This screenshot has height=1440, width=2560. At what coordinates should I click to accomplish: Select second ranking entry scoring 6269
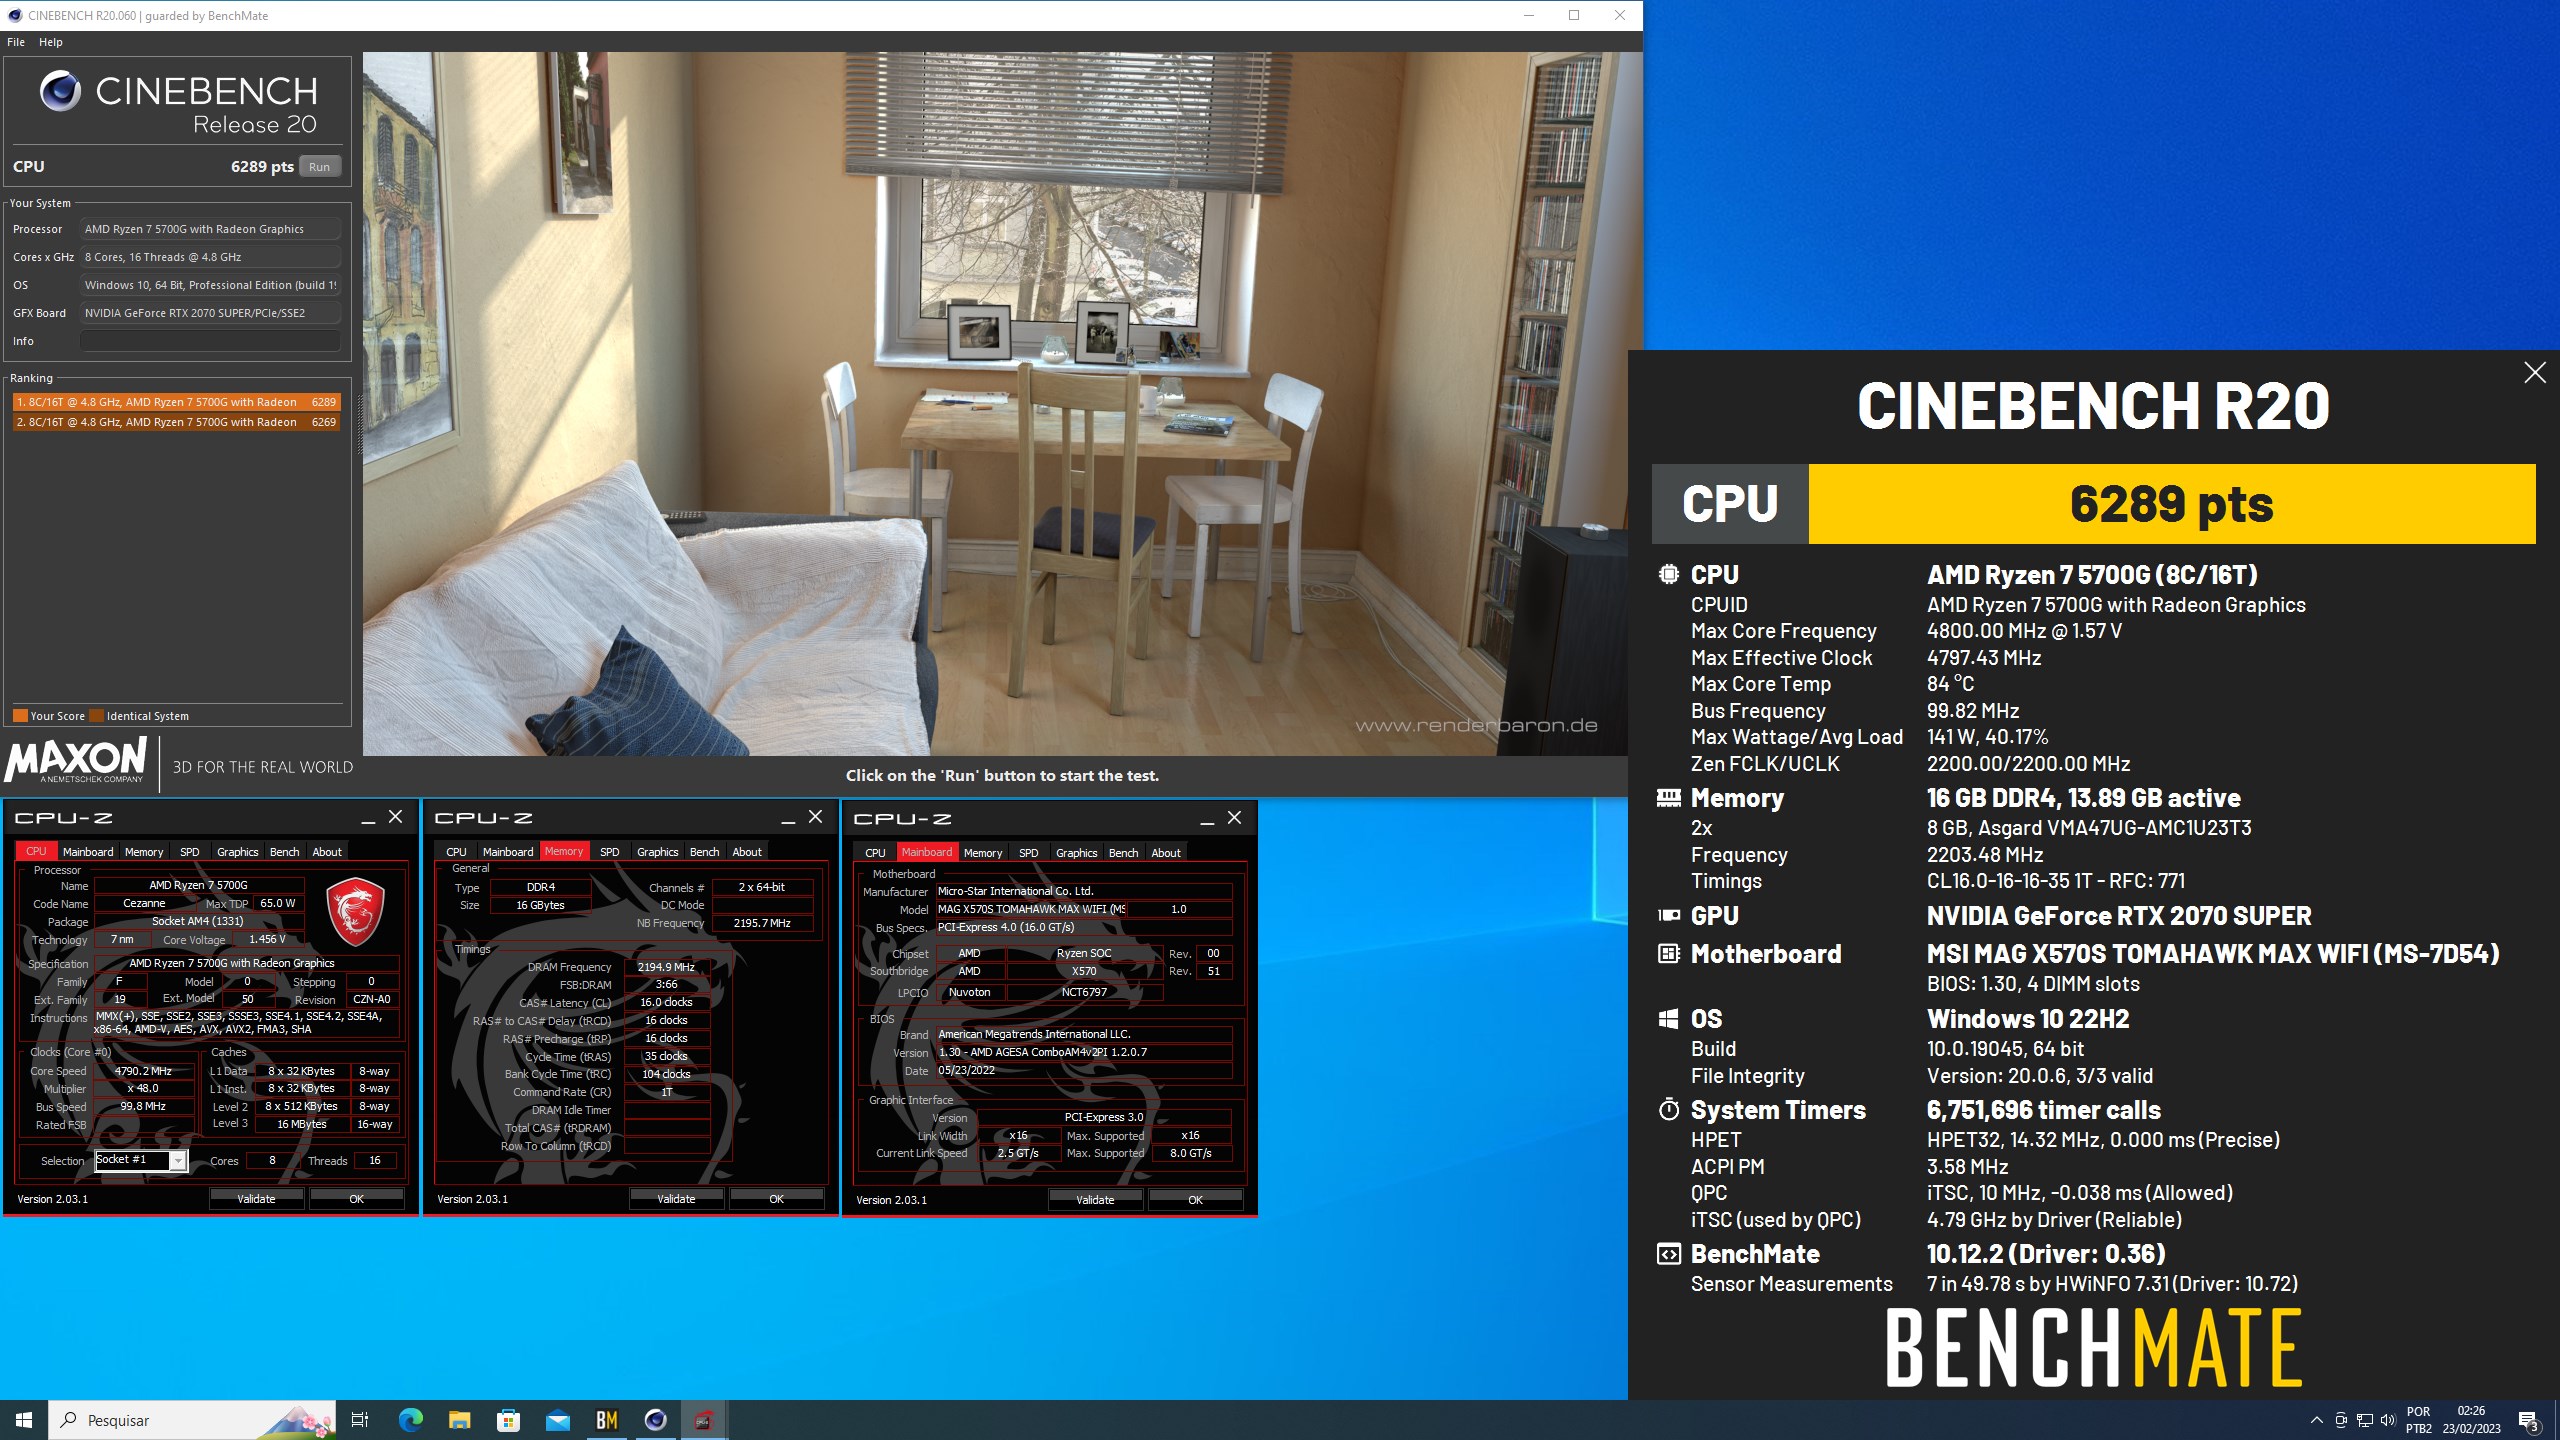(x=177, y=422)
